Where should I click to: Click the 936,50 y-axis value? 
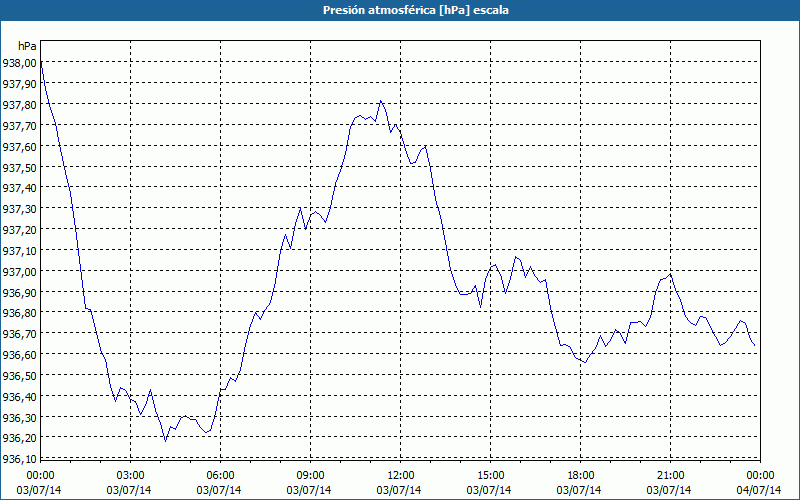click(19, 376)
